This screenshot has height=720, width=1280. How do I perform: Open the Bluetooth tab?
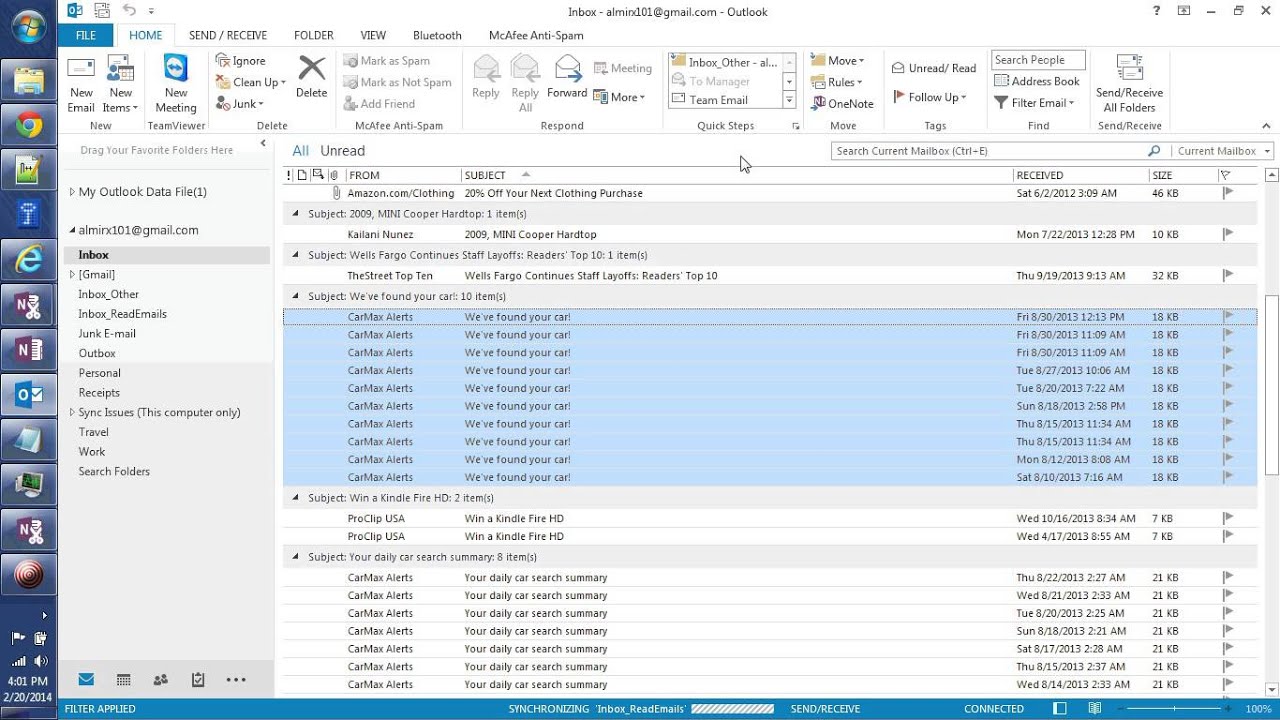437,35
